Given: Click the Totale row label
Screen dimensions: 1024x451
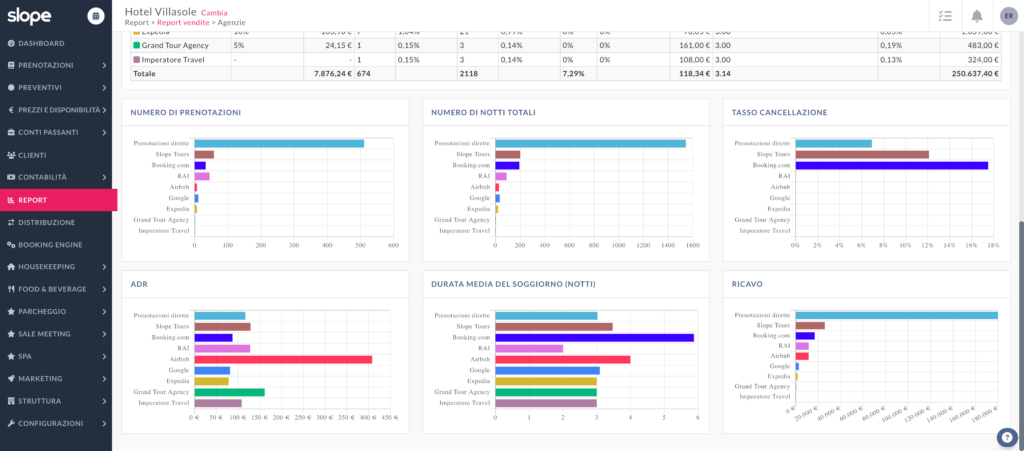Looking at the screenshot, I should pyautogui.click(x=144, y=74).
